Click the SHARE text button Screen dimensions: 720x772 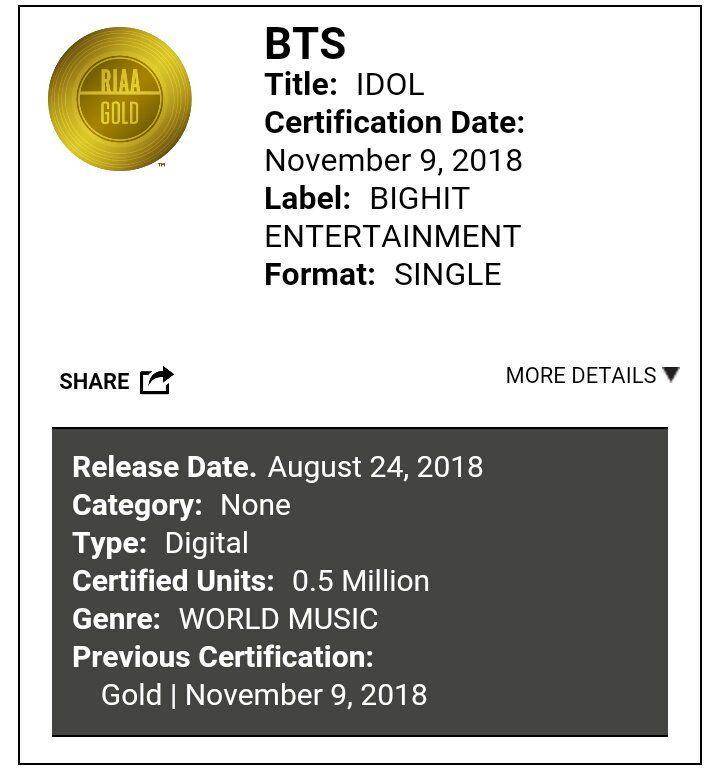94,382
